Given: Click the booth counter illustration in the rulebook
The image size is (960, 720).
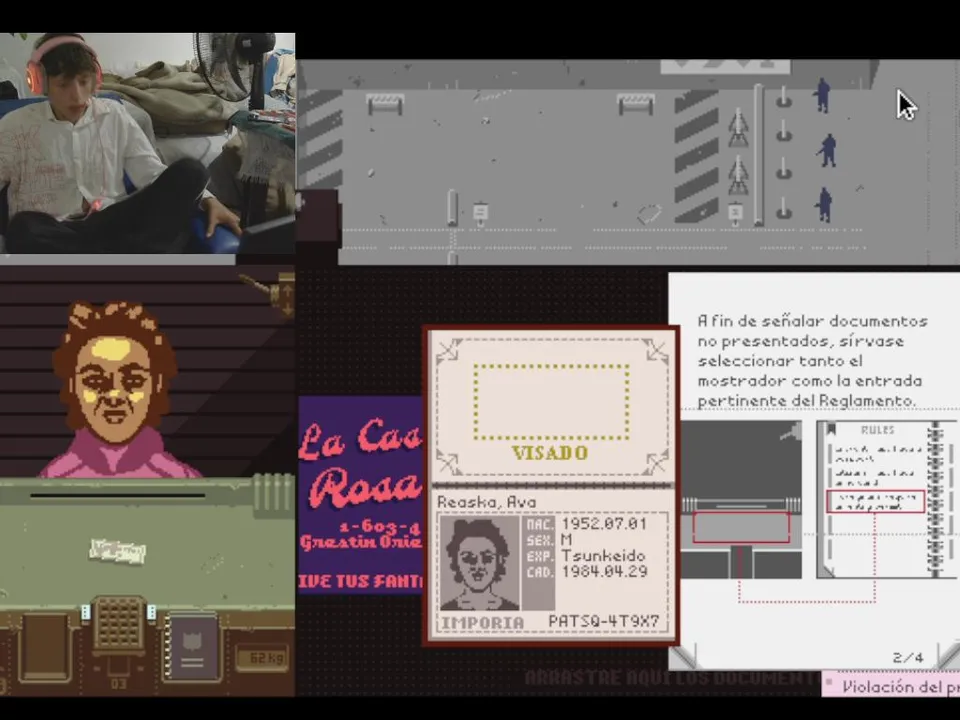Looking at the screenshot, I should coord(741,500).
